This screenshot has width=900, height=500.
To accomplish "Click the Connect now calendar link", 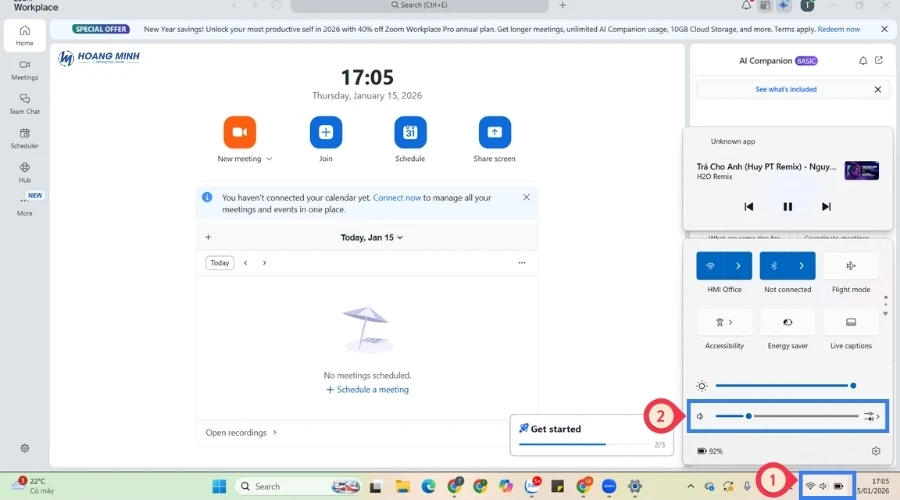I will tap(397, 198).
